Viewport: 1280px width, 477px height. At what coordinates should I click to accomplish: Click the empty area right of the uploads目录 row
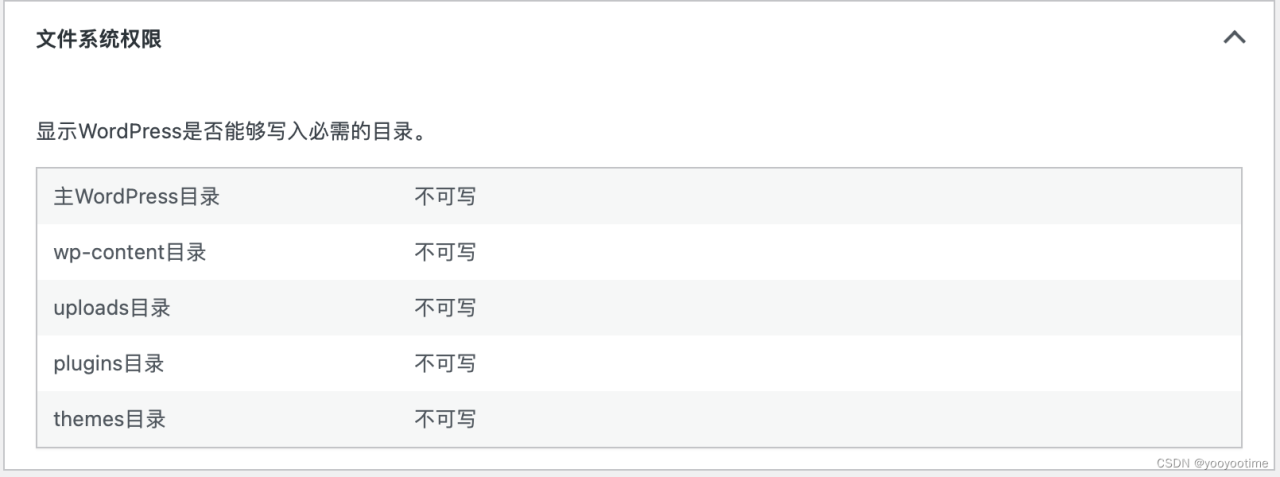pyautogui.click(x=850, y=308)
